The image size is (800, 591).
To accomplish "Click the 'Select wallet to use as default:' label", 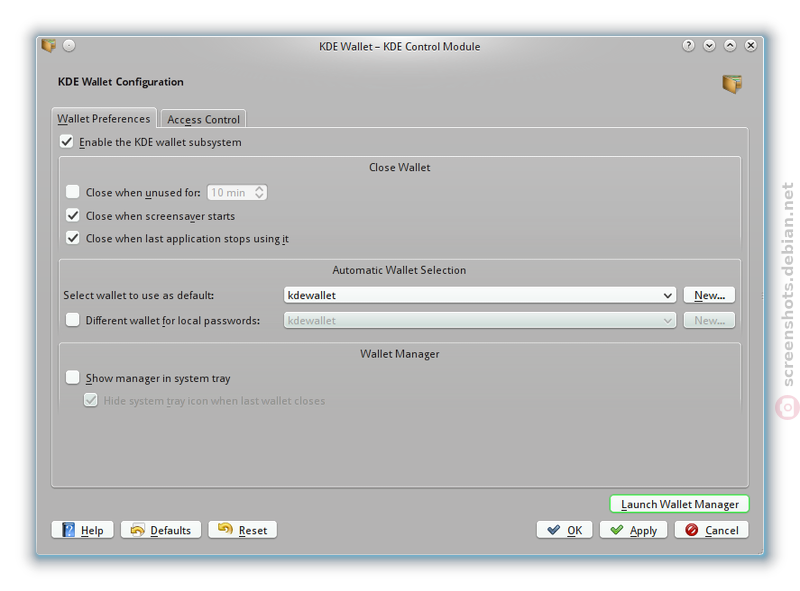I will 139,295.
